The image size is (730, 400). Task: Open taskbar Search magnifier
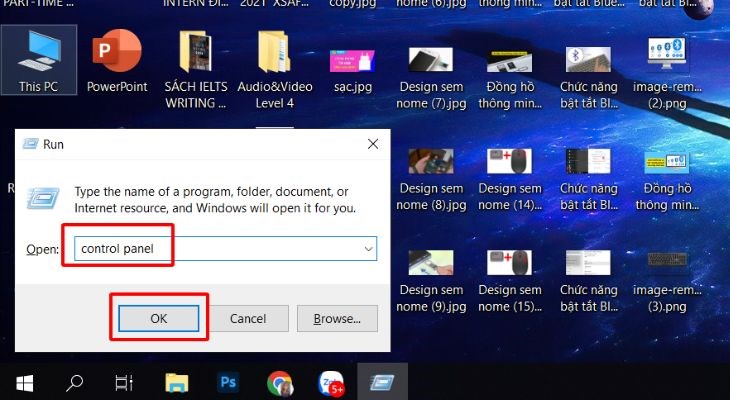(74, 383)
